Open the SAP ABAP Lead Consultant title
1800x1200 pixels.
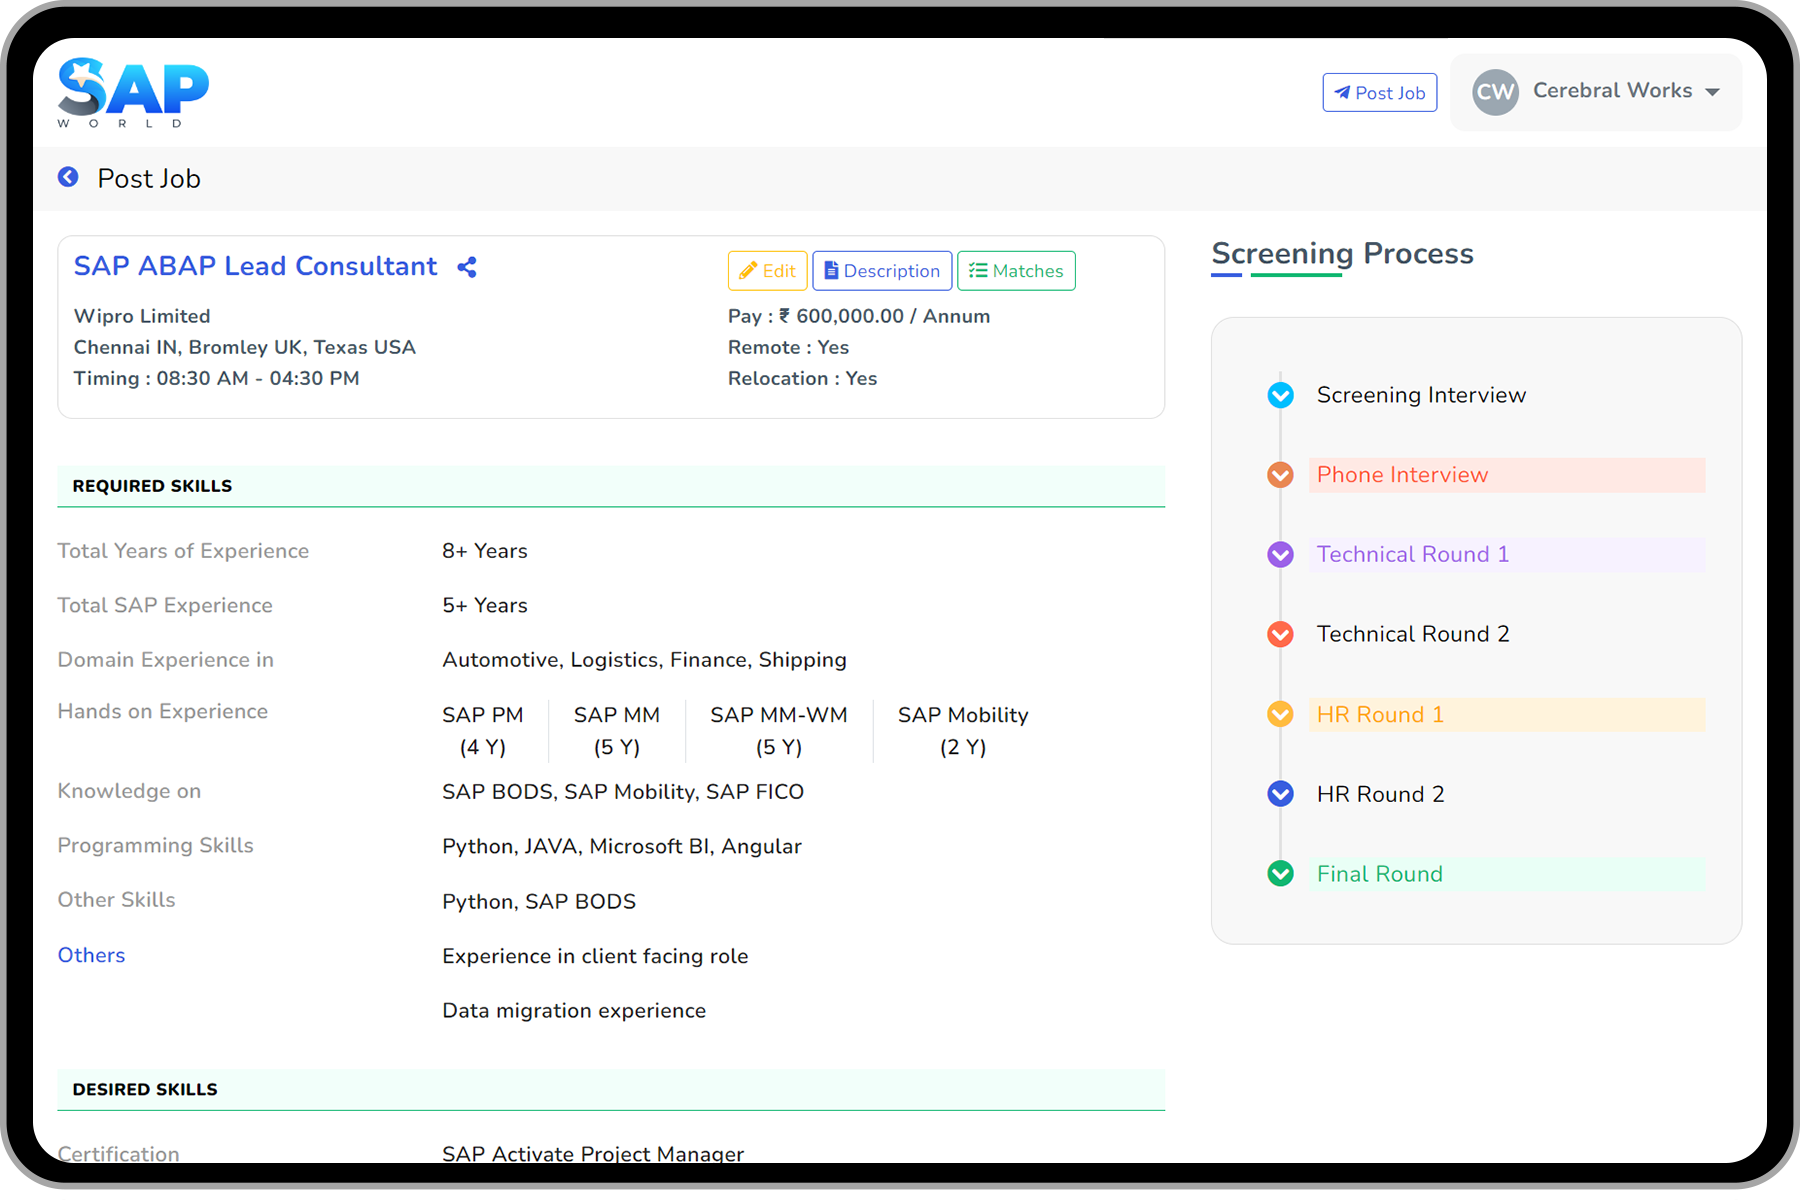[x=256, y=266]
